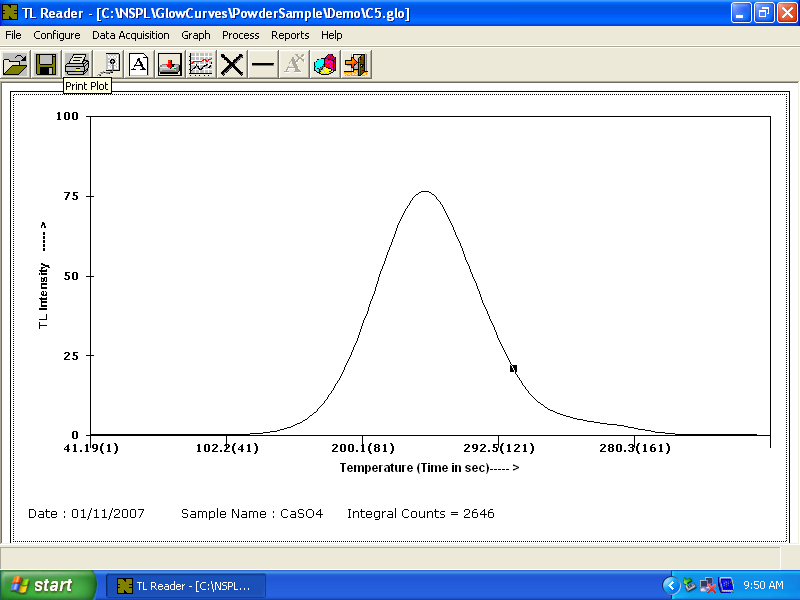Click the red download arrow toolbar icon

(x=170, y=65)
